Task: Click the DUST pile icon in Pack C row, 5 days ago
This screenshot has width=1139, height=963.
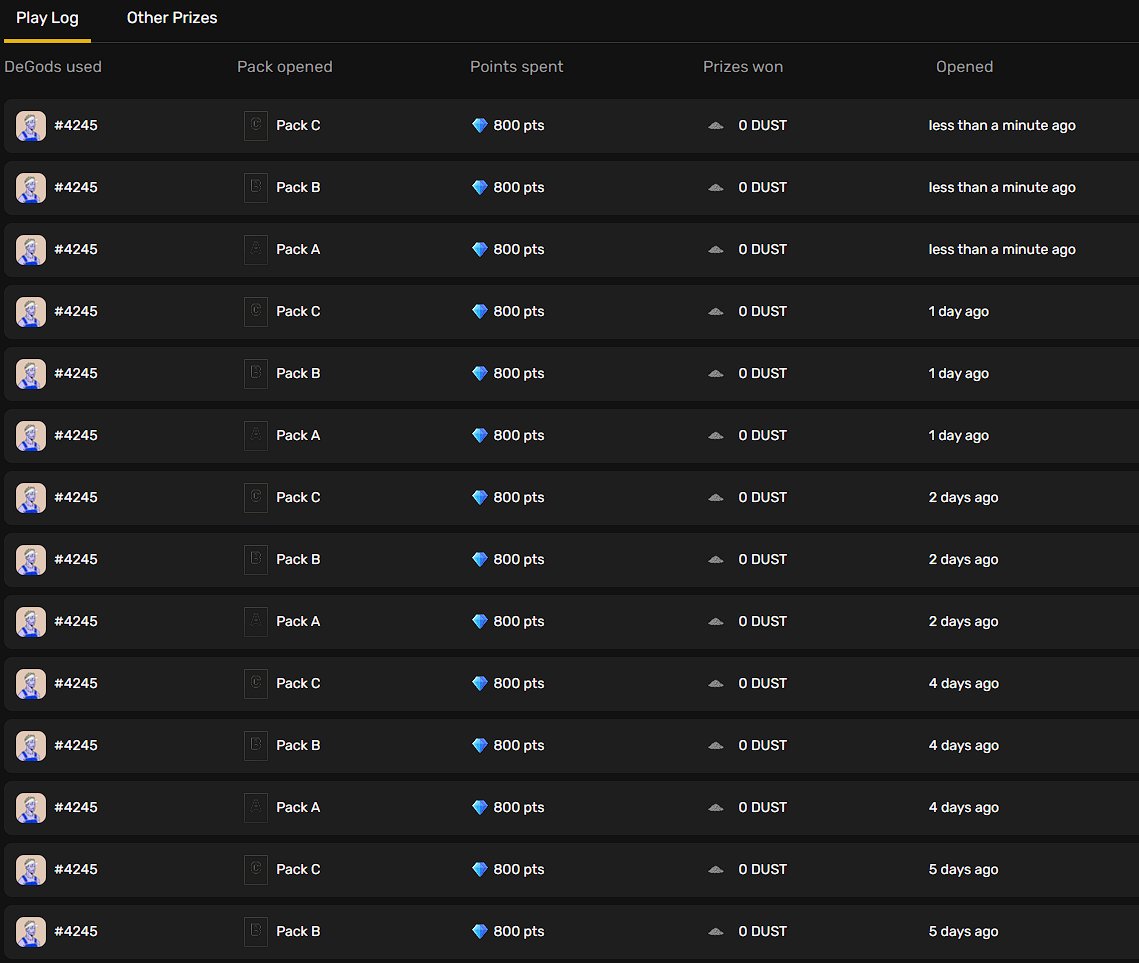Action: pyautogui.click(x=716, y=869)
